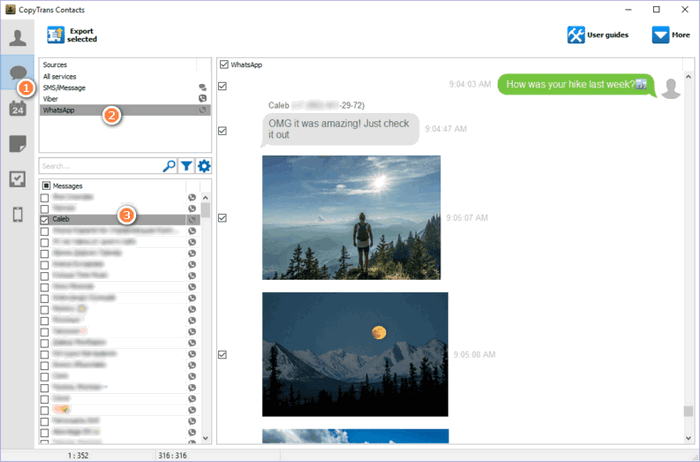The image size is (700, 462).
Task: Toggle the WhatsApp header checkbox in chat pane
Action: click(x=224, y=65)
